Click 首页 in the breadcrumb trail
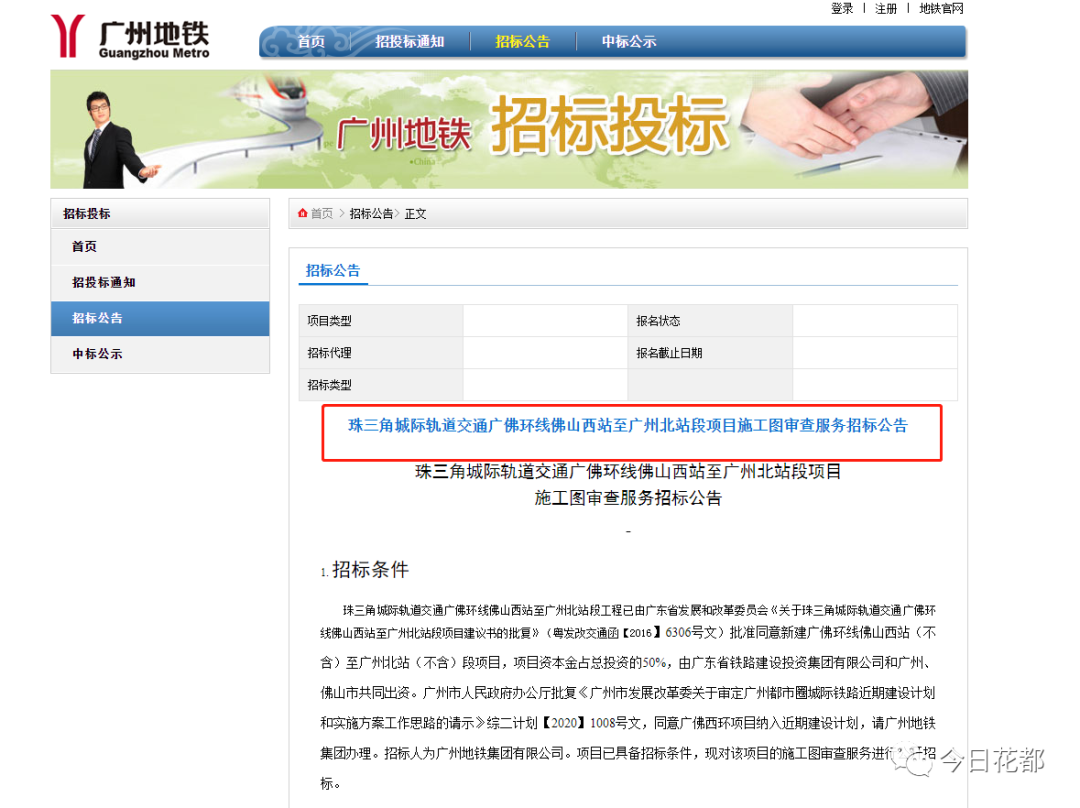1080x808 pixels. click(x=323, y=213)
